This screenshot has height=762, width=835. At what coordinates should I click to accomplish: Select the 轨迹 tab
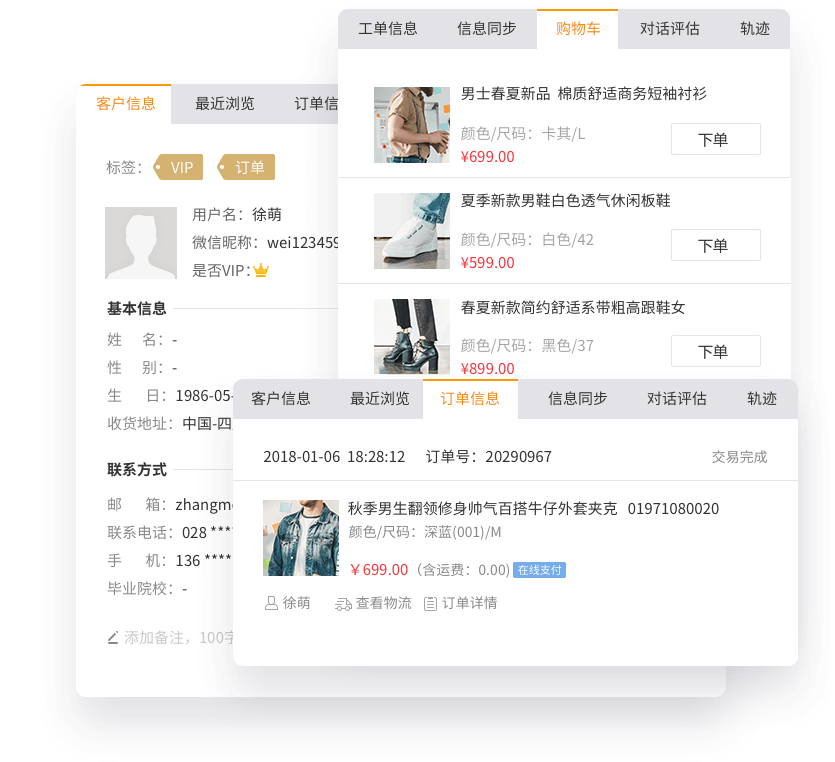coord(755,29)
